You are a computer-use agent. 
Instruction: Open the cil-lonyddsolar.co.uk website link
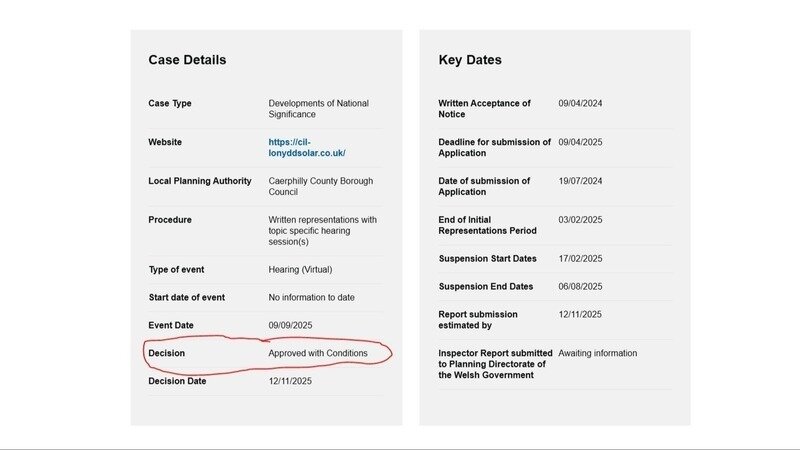point(306,147)
